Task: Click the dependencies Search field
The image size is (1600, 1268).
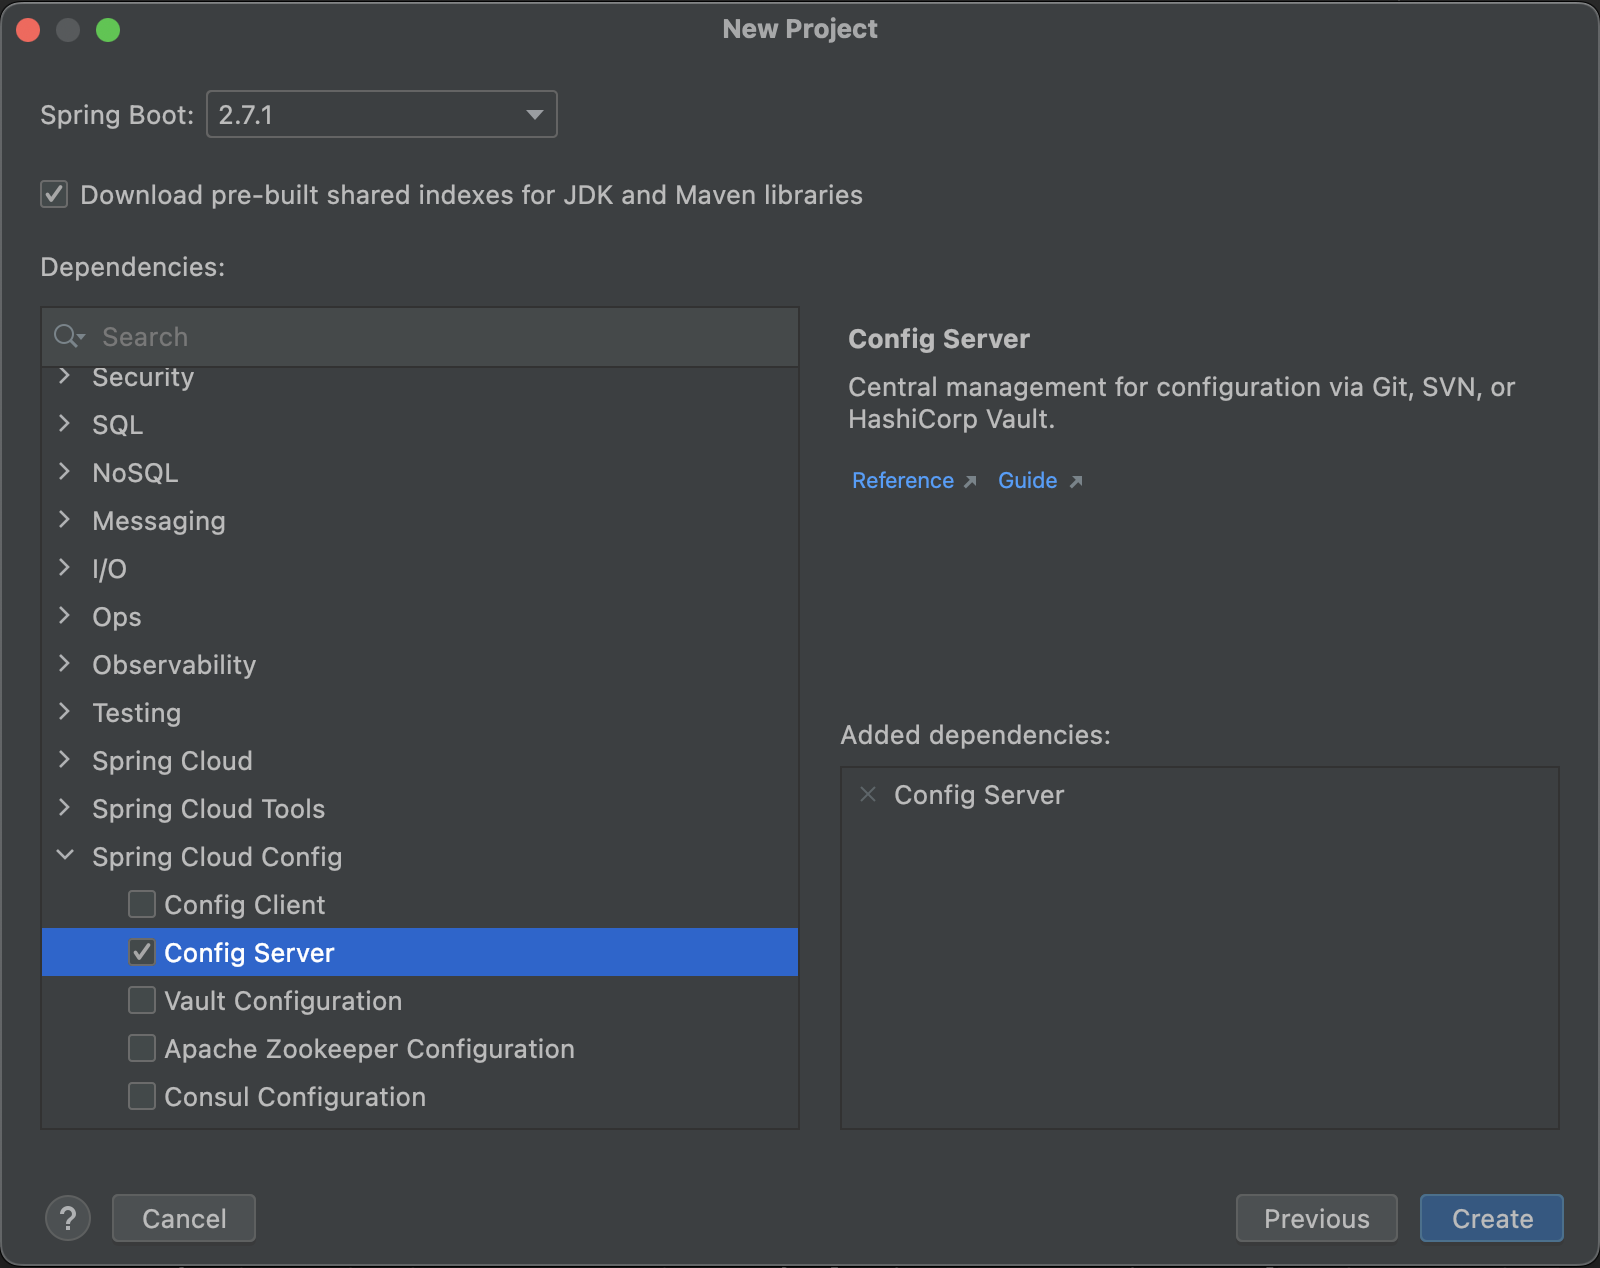Action: pyautogui.click(x=420, y=337)
